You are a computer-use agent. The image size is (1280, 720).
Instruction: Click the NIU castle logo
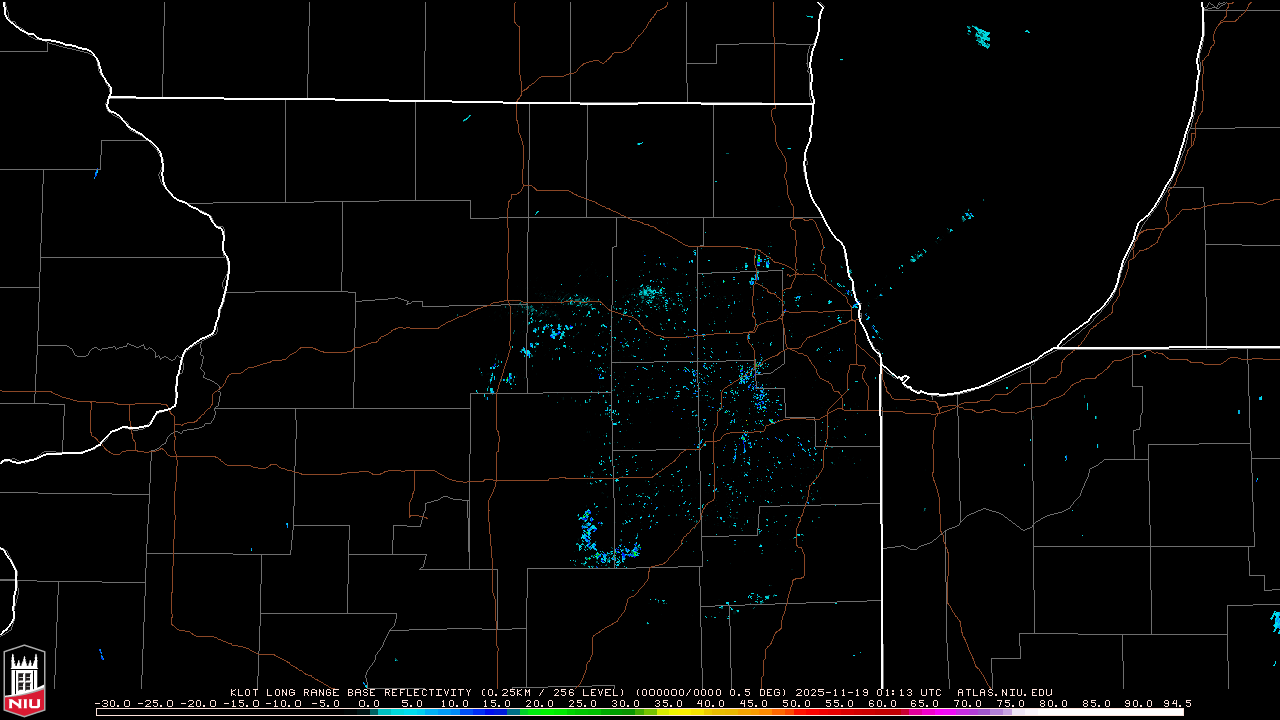click(x=24, y=681)
